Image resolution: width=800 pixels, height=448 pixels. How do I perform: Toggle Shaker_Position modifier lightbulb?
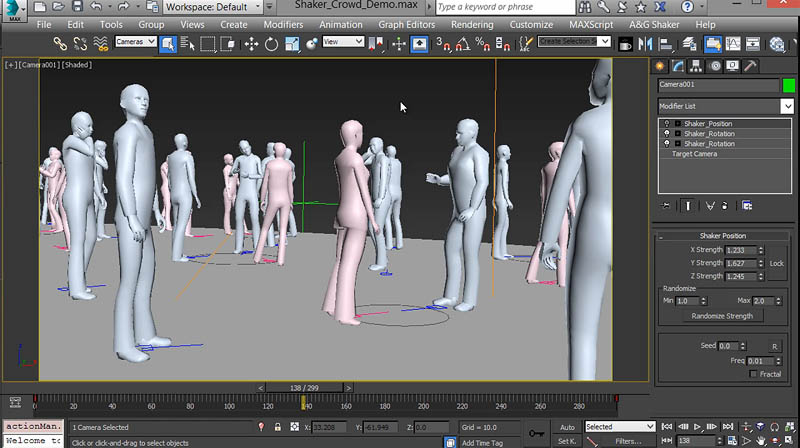point(667,124)
